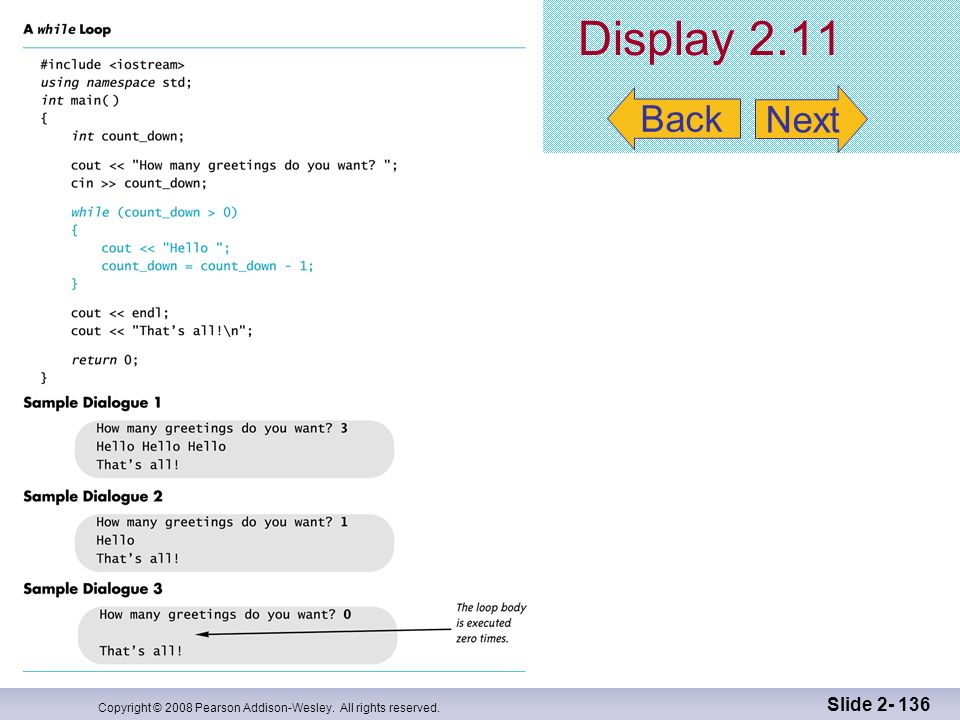This screenshot has width=960, height=720.
Task: Click the cout "That's all!\n" code line
Action: click(162, 331)
